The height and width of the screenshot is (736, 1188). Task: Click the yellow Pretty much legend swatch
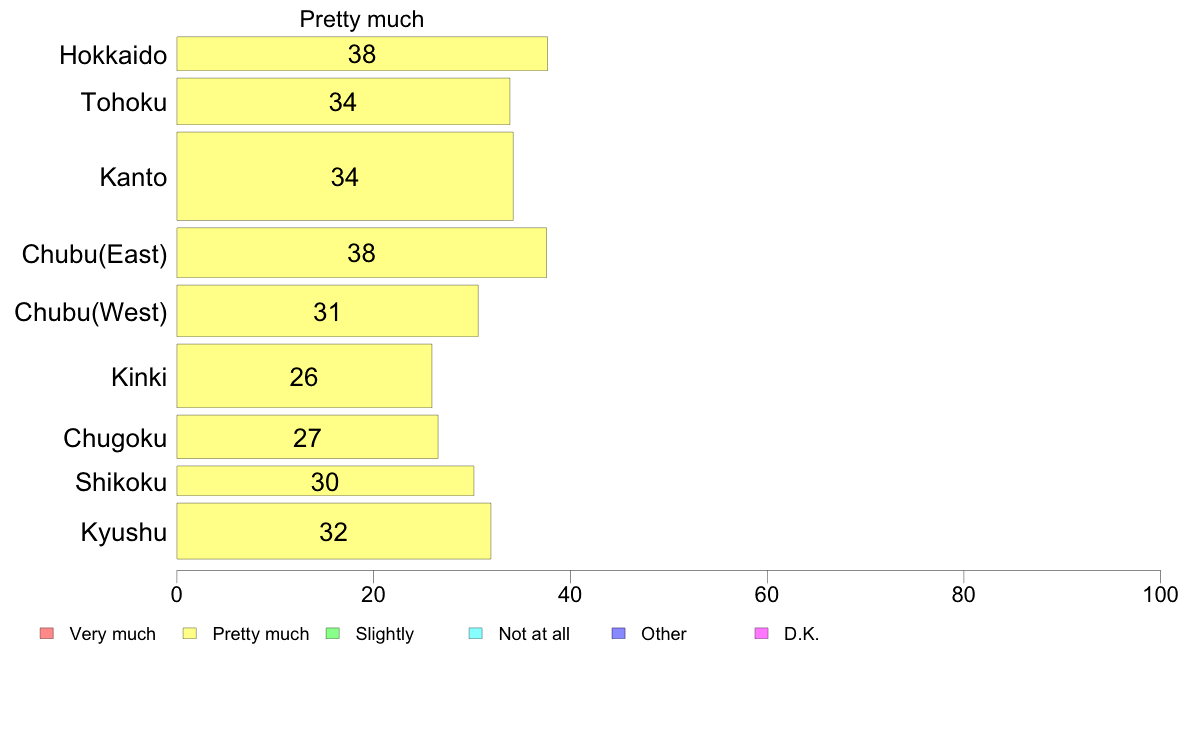(190, 634)
